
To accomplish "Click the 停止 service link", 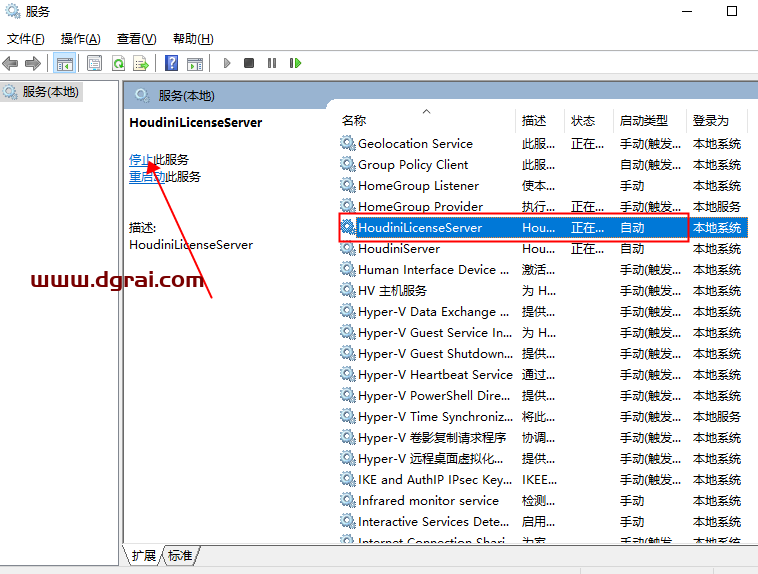I will click(x=141, y=160).
